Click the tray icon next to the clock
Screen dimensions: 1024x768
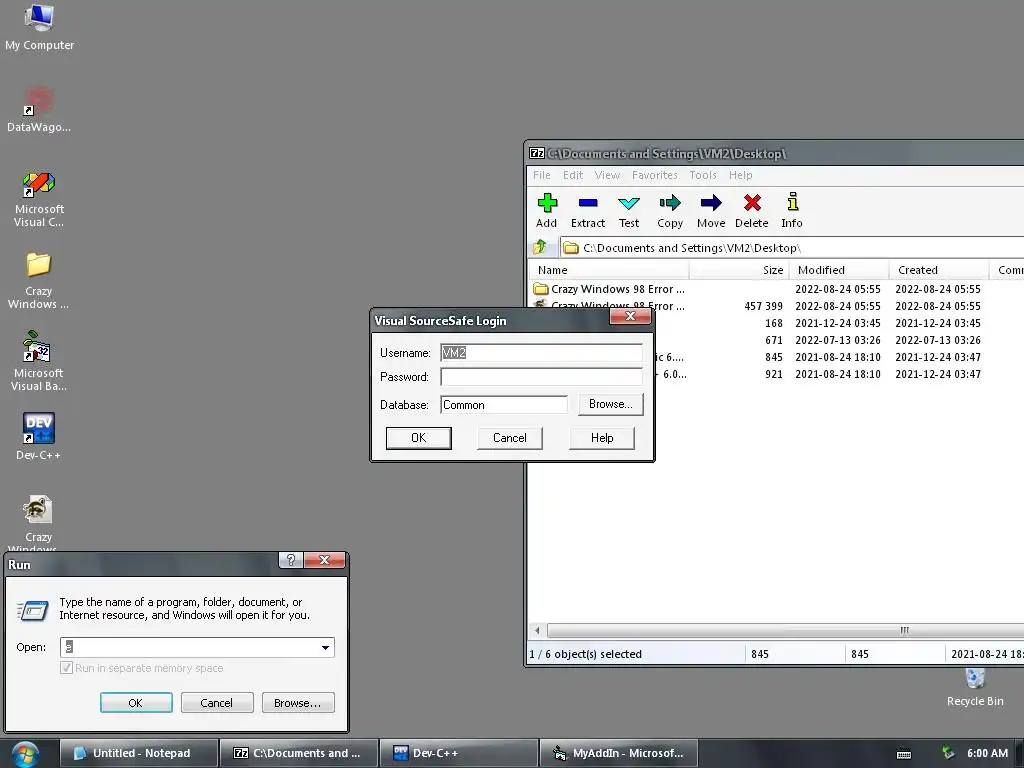click(x=948, y=753)
